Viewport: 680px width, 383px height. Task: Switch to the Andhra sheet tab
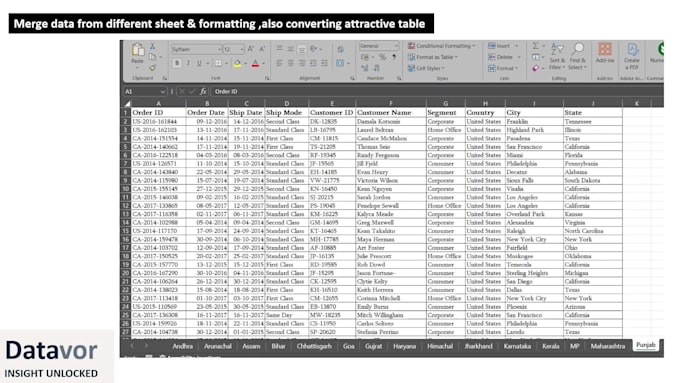(183, 346)
